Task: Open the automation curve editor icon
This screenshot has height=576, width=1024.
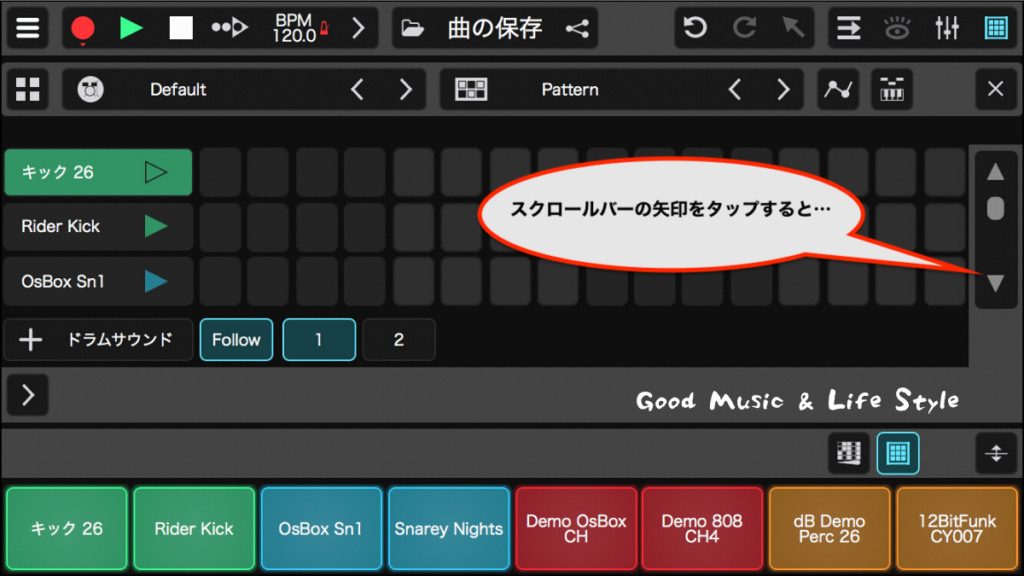Action: (838, 89)
